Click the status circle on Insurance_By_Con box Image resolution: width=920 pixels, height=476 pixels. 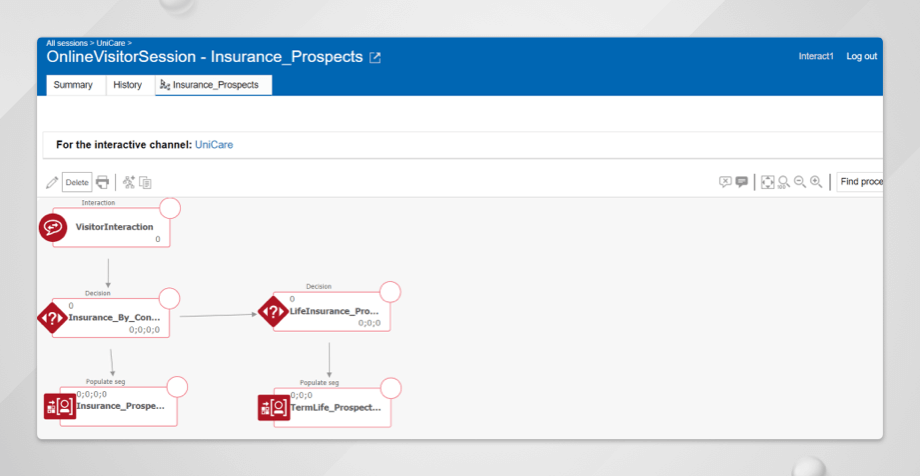click(x=170, y=298)
